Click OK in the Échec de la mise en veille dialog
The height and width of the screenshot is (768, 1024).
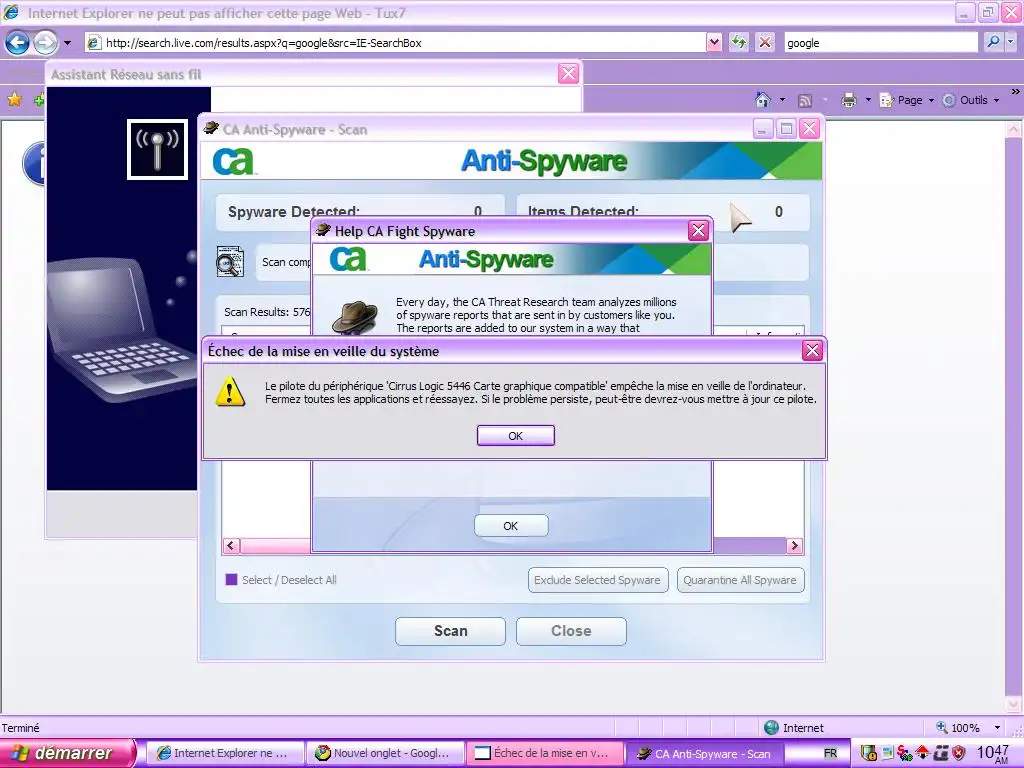pos(515,436)
